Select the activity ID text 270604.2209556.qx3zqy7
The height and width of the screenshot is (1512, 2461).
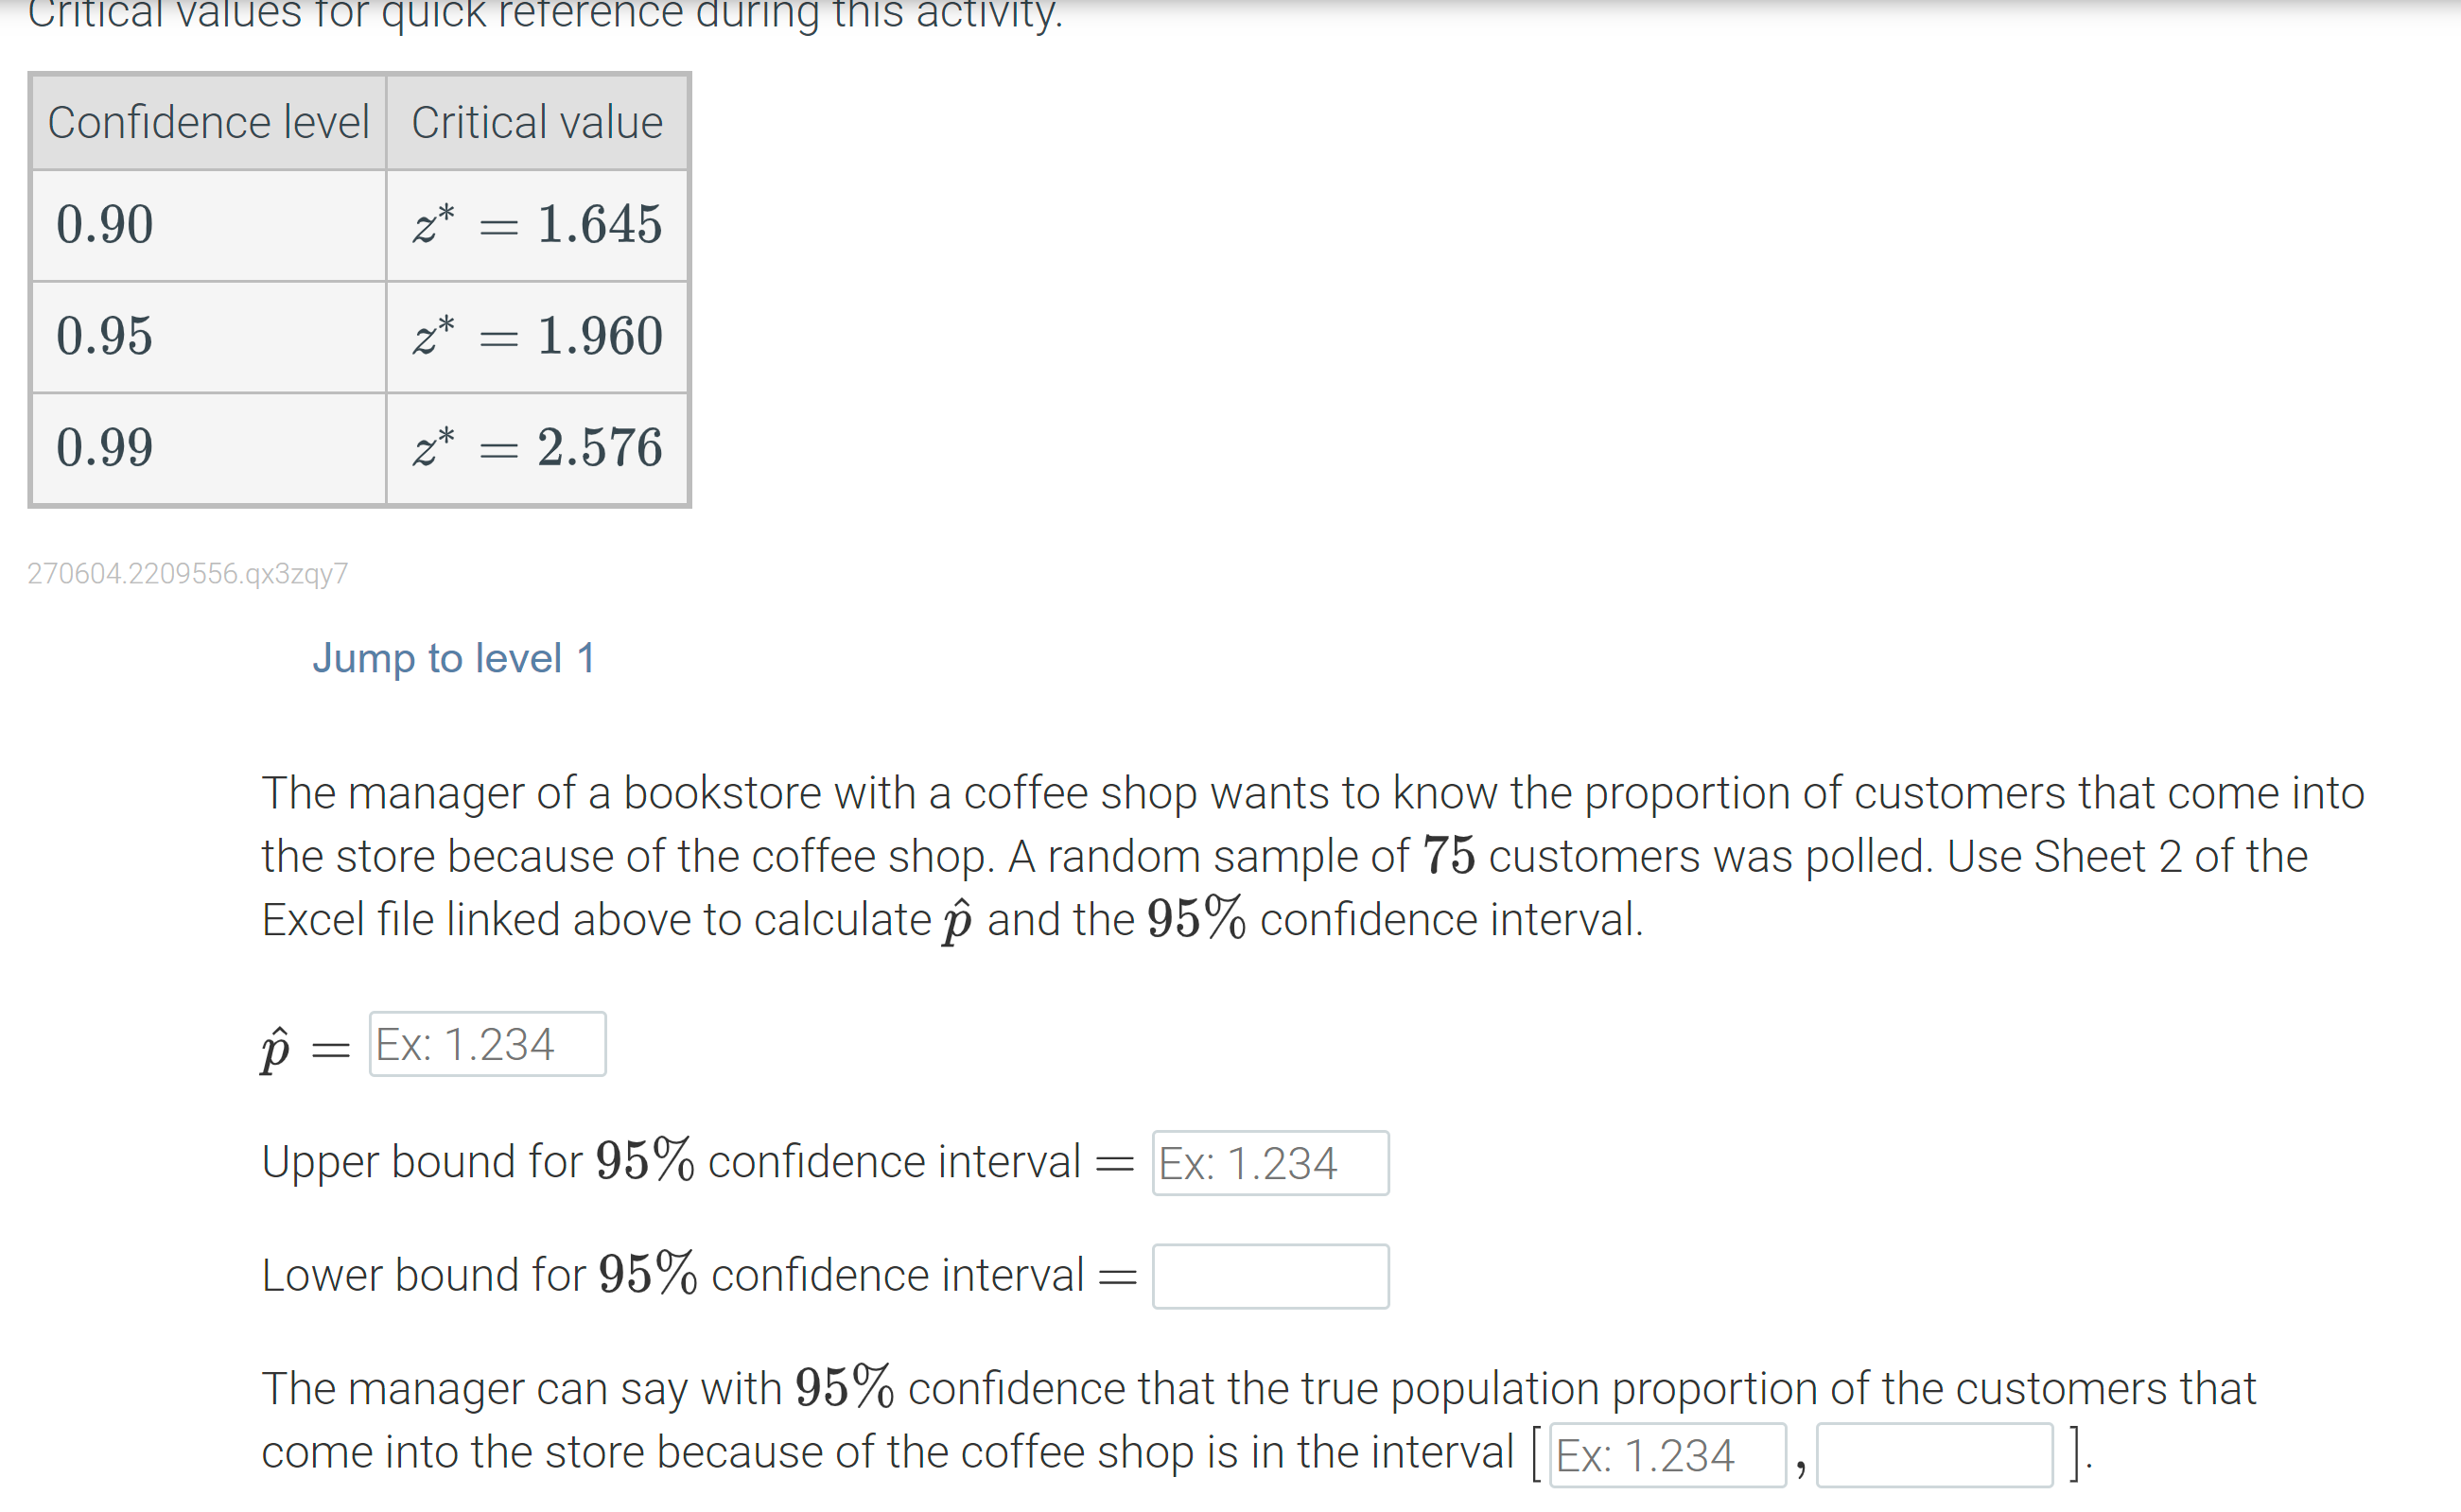(x=188, y=574)
